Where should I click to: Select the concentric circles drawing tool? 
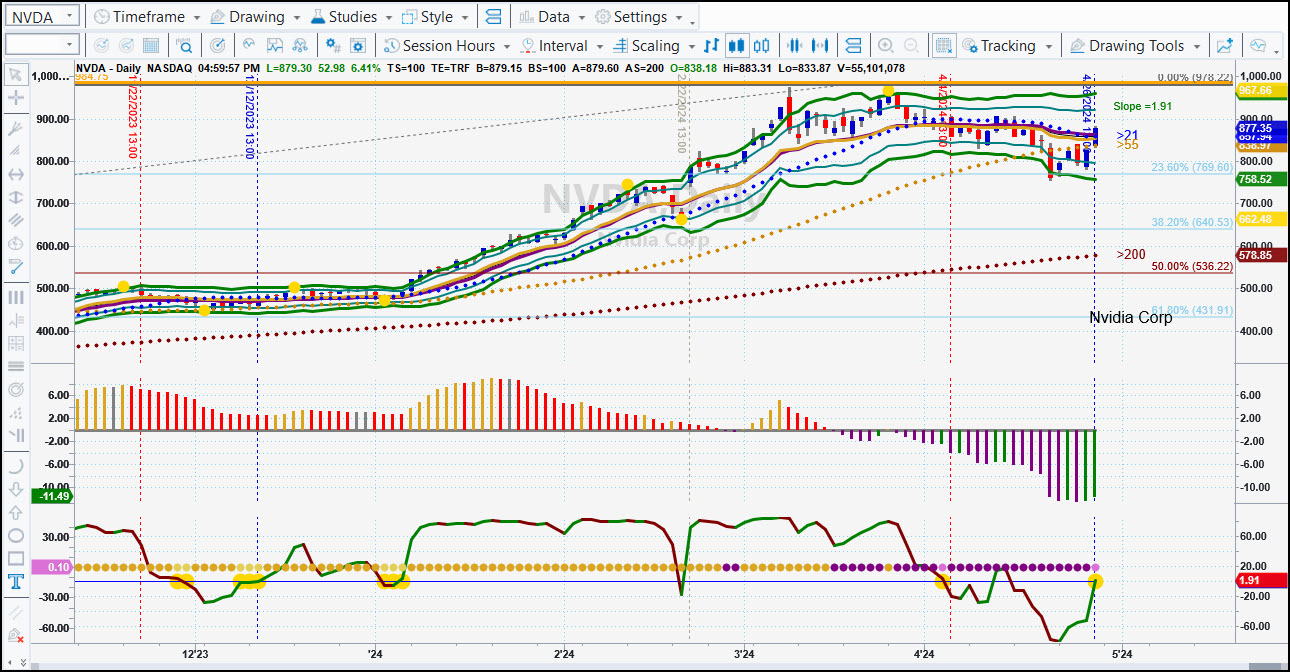pos(15,389)
